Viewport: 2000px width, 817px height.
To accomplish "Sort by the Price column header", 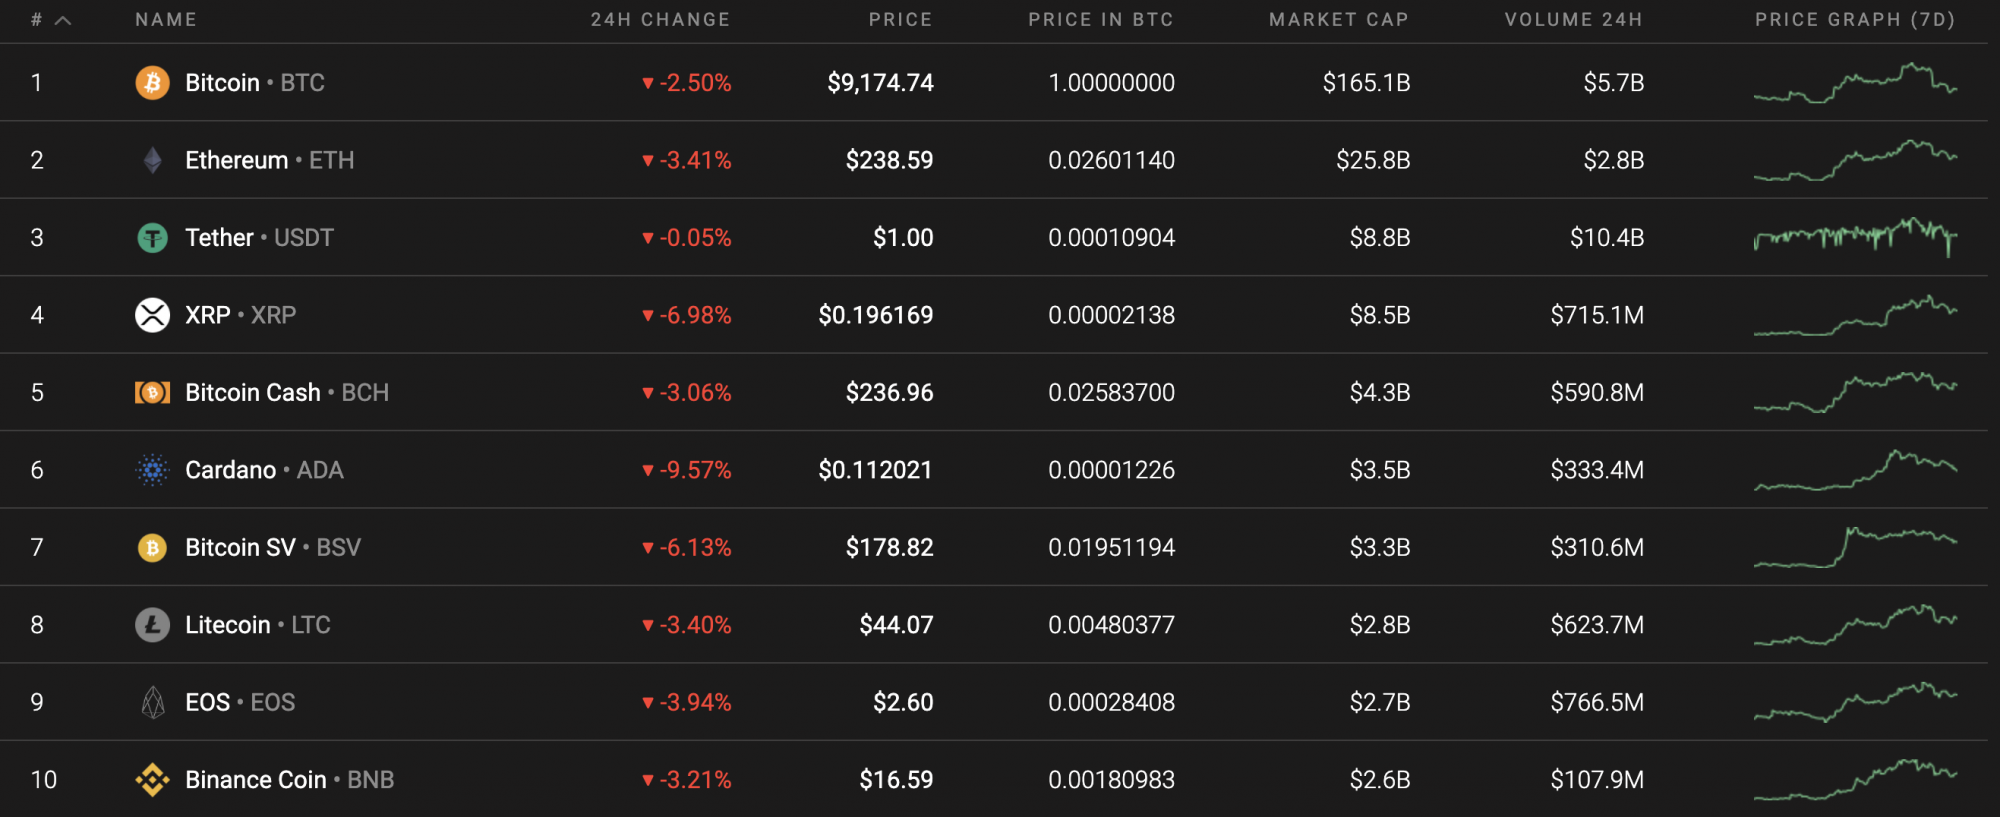I will coord(900,20).
